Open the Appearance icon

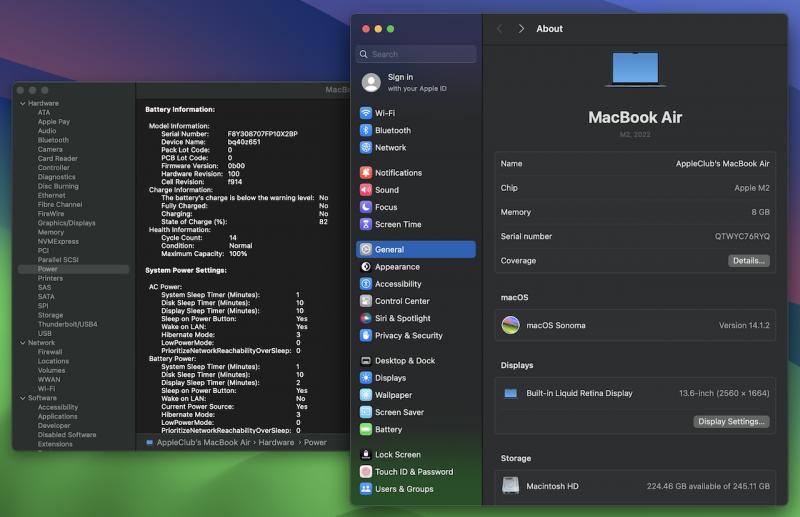(x=366, y=266)
